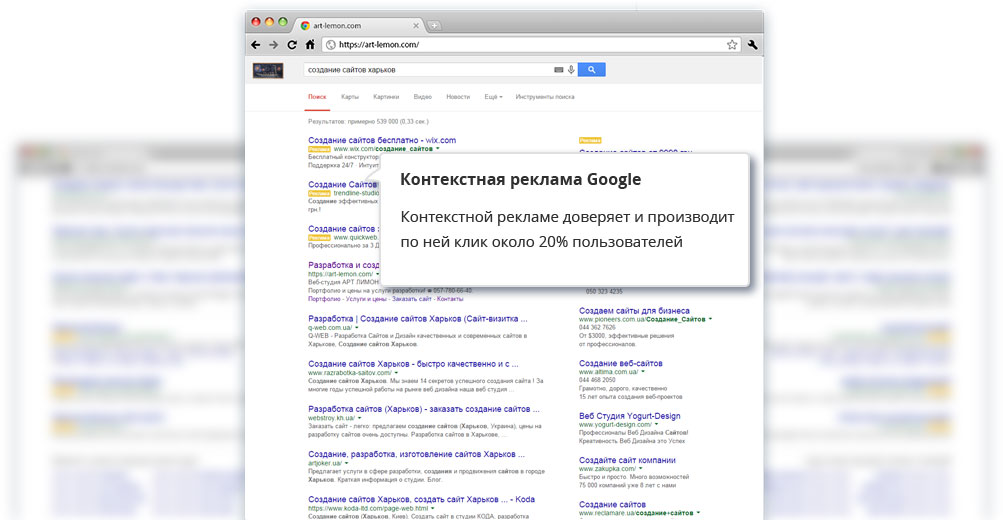Switch to the Картинки tab
This screenshot has width=1003, height=520.
(x=386, y=97)
